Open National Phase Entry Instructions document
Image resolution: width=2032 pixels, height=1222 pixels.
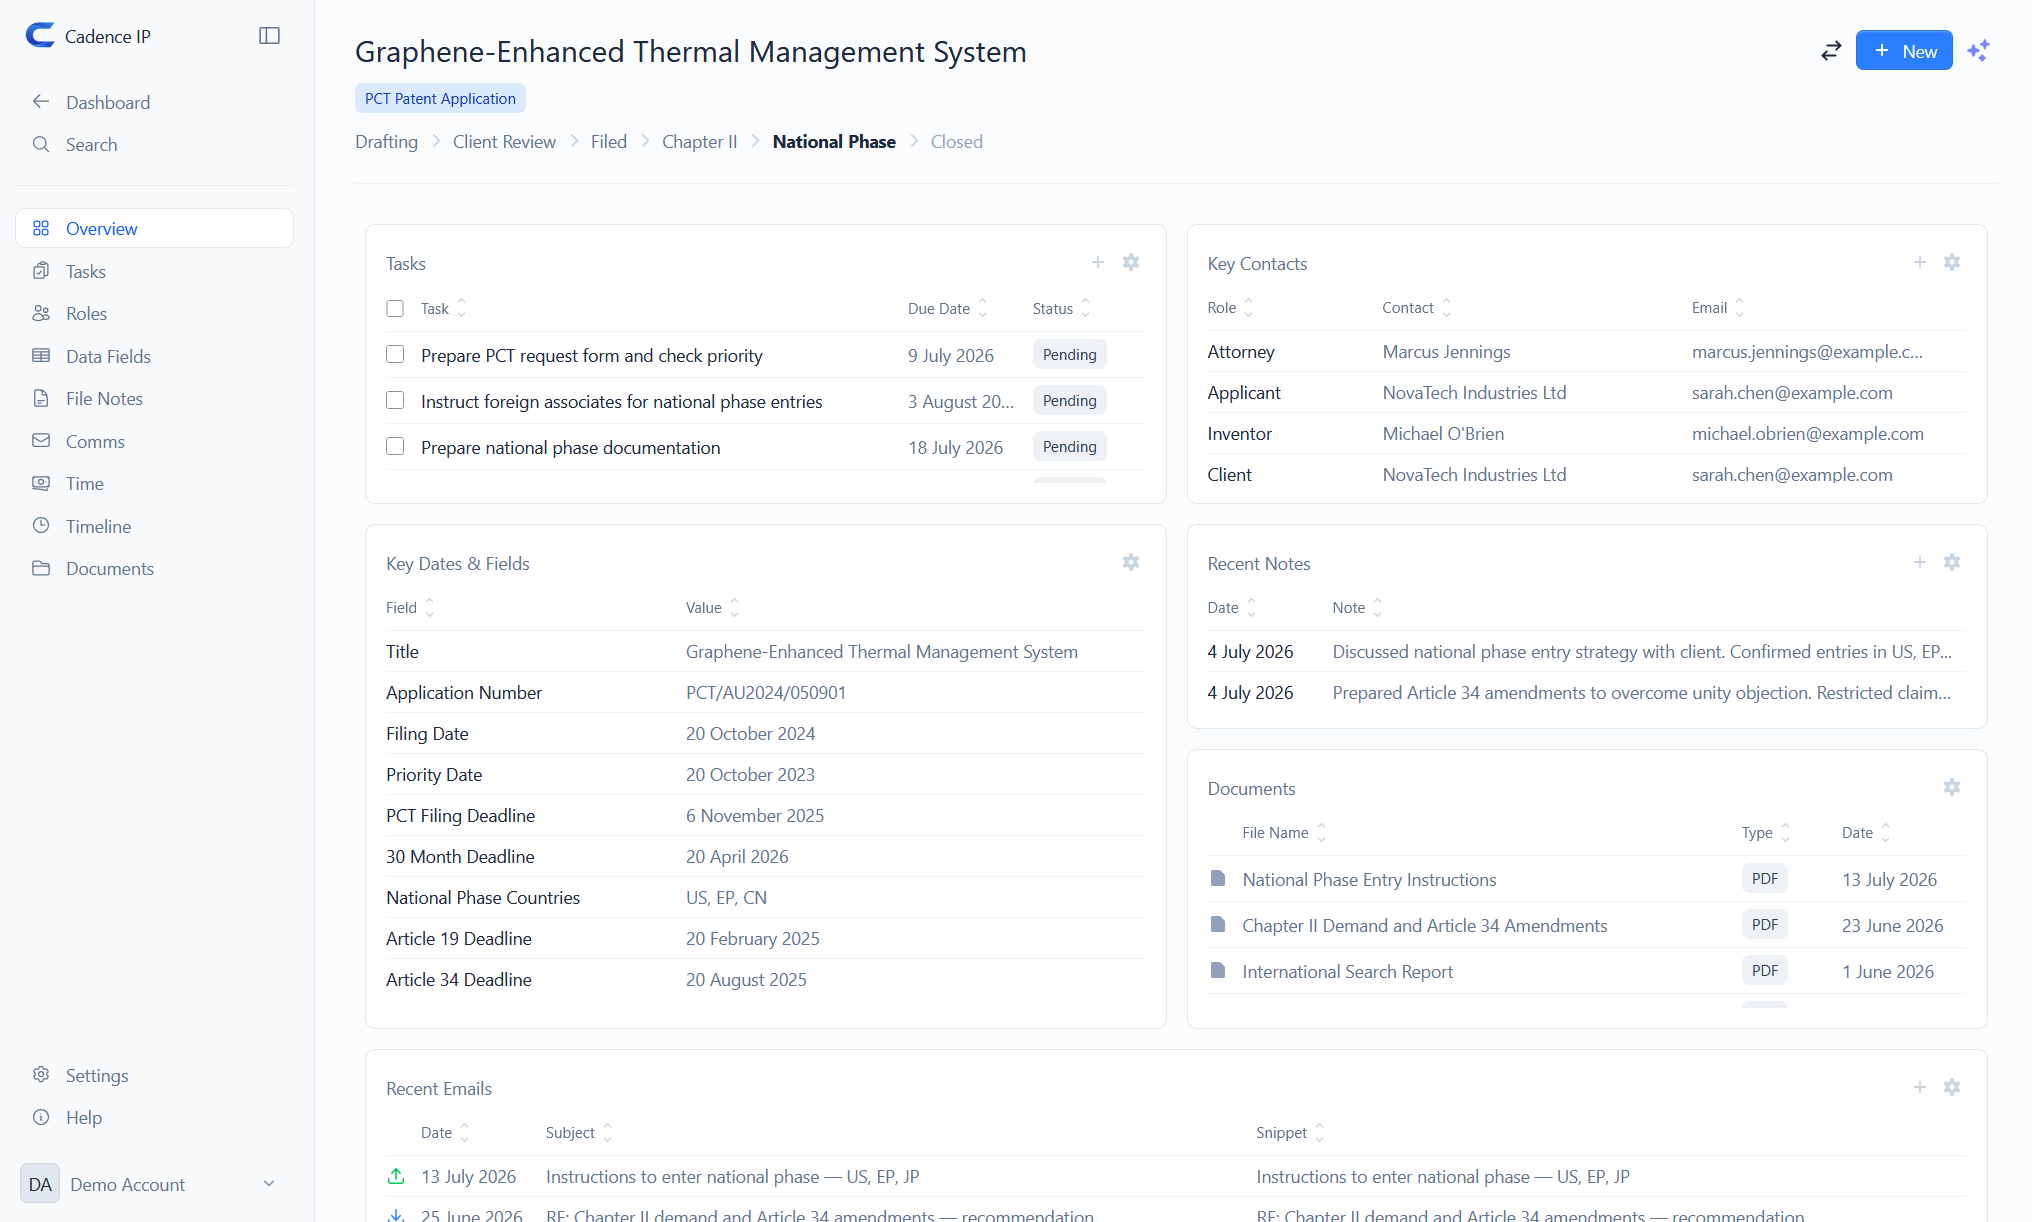tap(1369, 879)
